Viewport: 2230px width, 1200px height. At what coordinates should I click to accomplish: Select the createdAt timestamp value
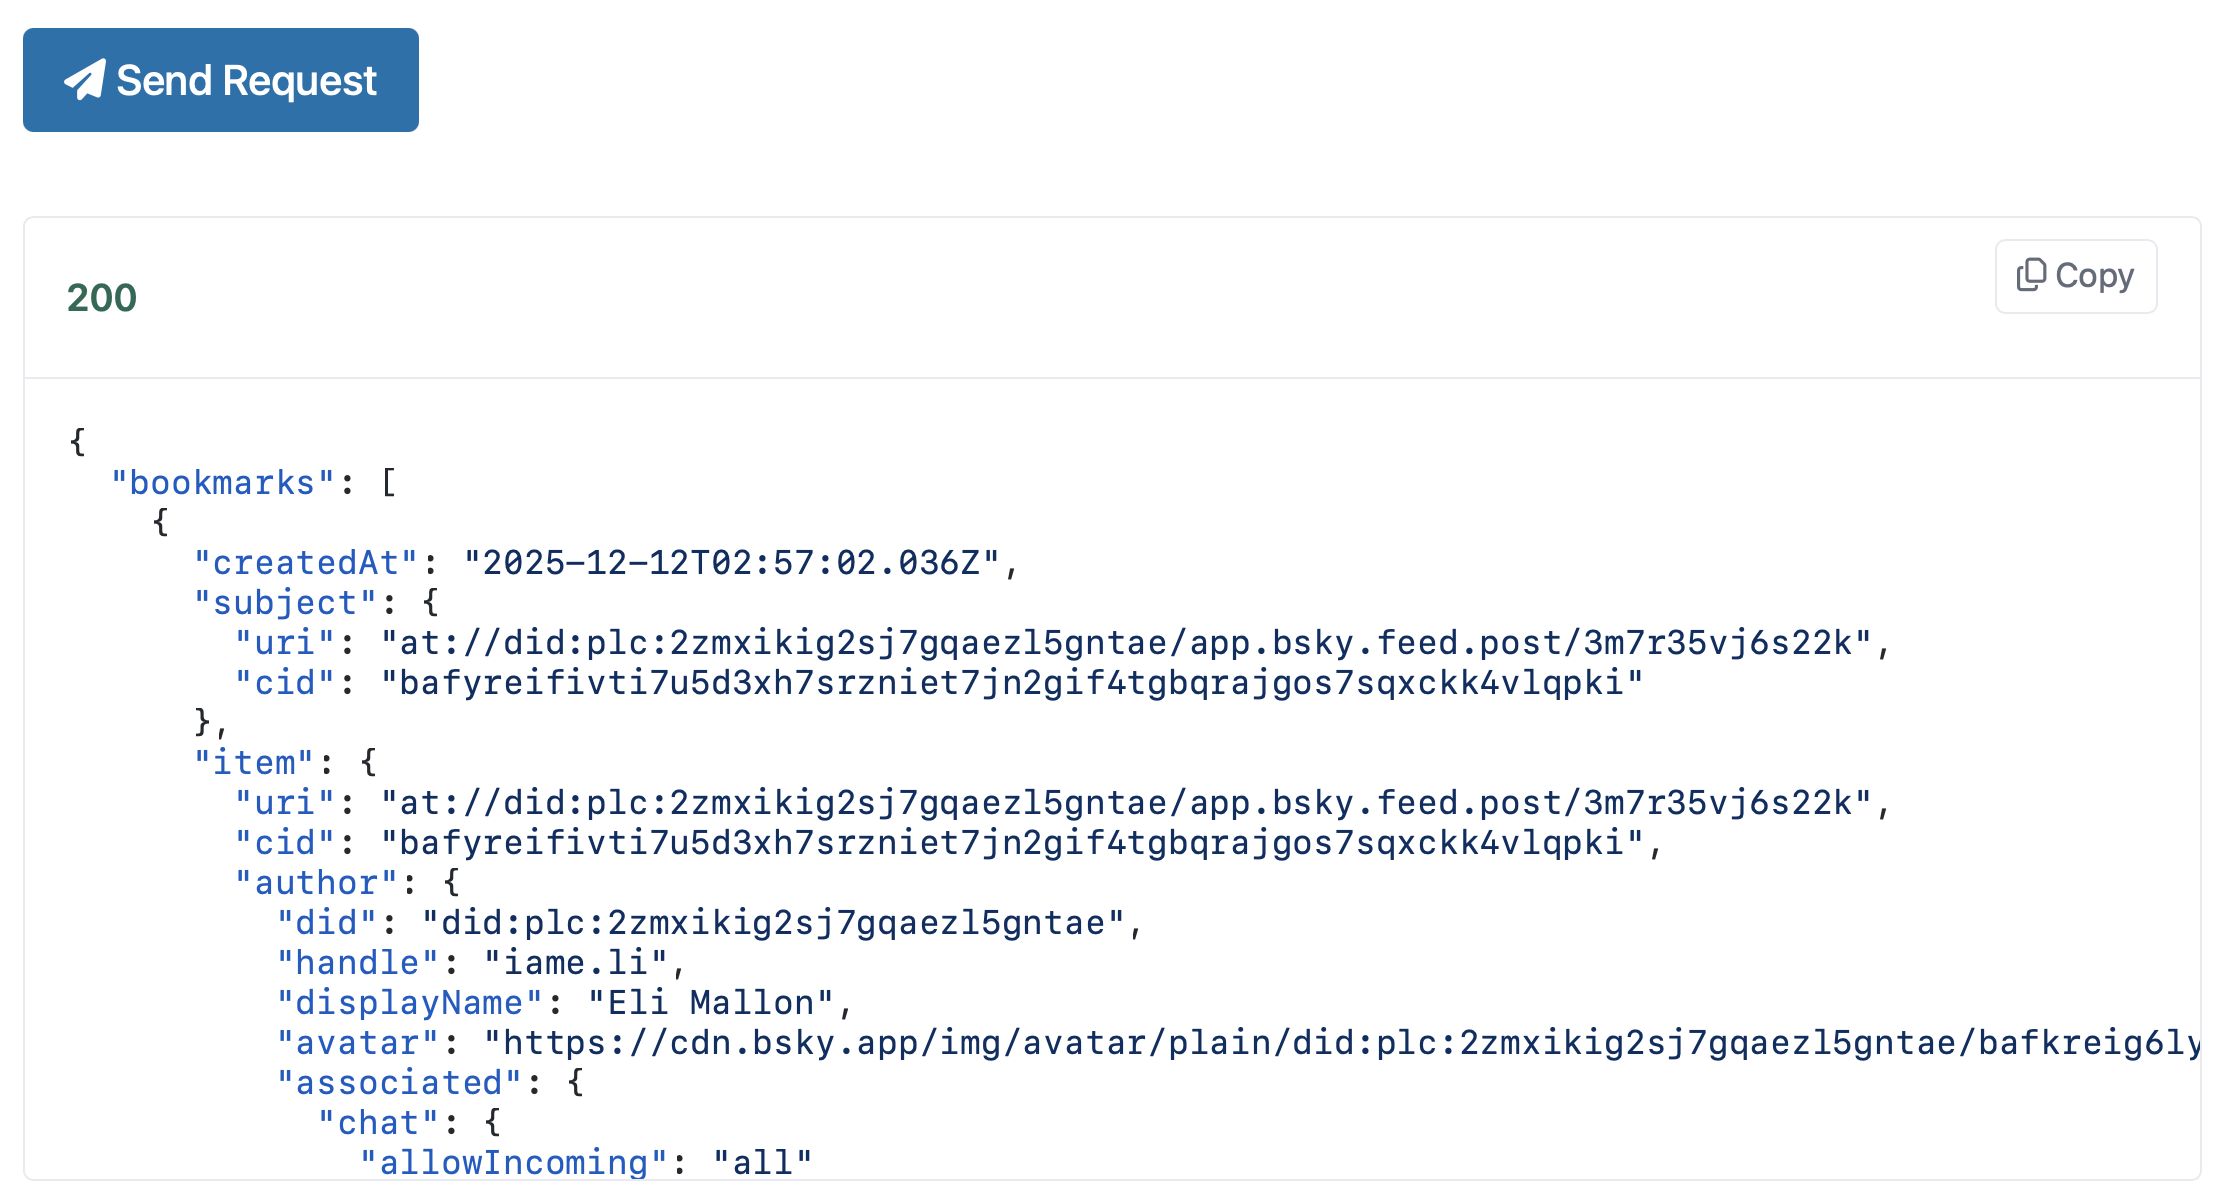click(x=731, y=563)
